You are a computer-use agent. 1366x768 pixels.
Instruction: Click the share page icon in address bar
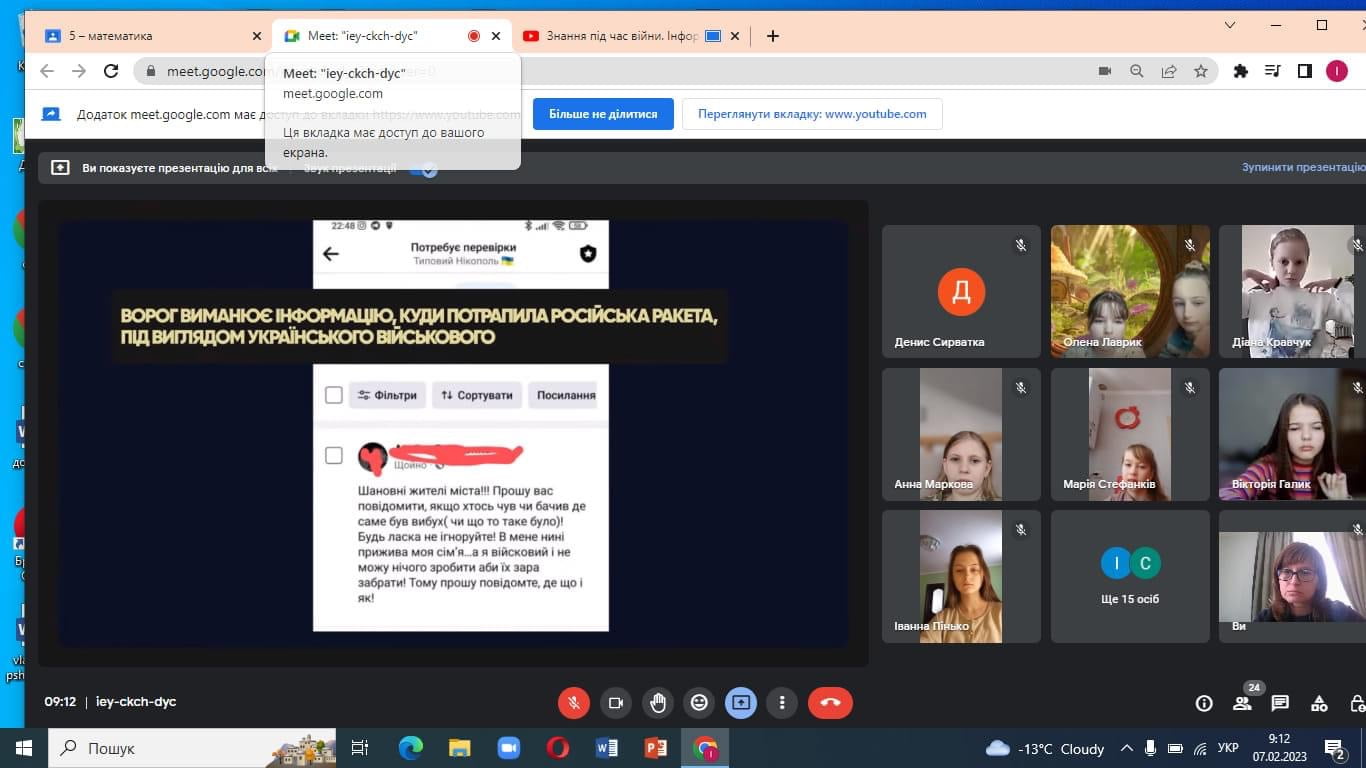(x=1169, y=71)
